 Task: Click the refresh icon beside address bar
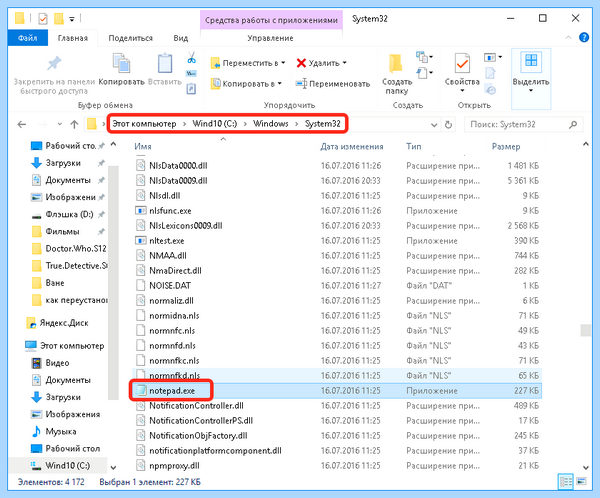click(448, 124)
